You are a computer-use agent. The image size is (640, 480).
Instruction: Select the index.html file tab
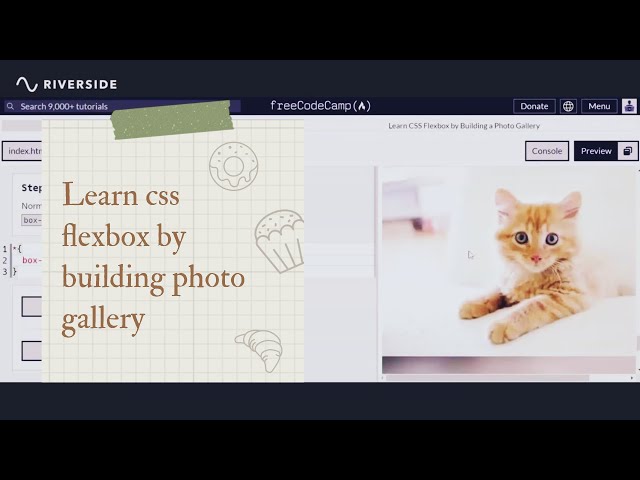[22, 151]
